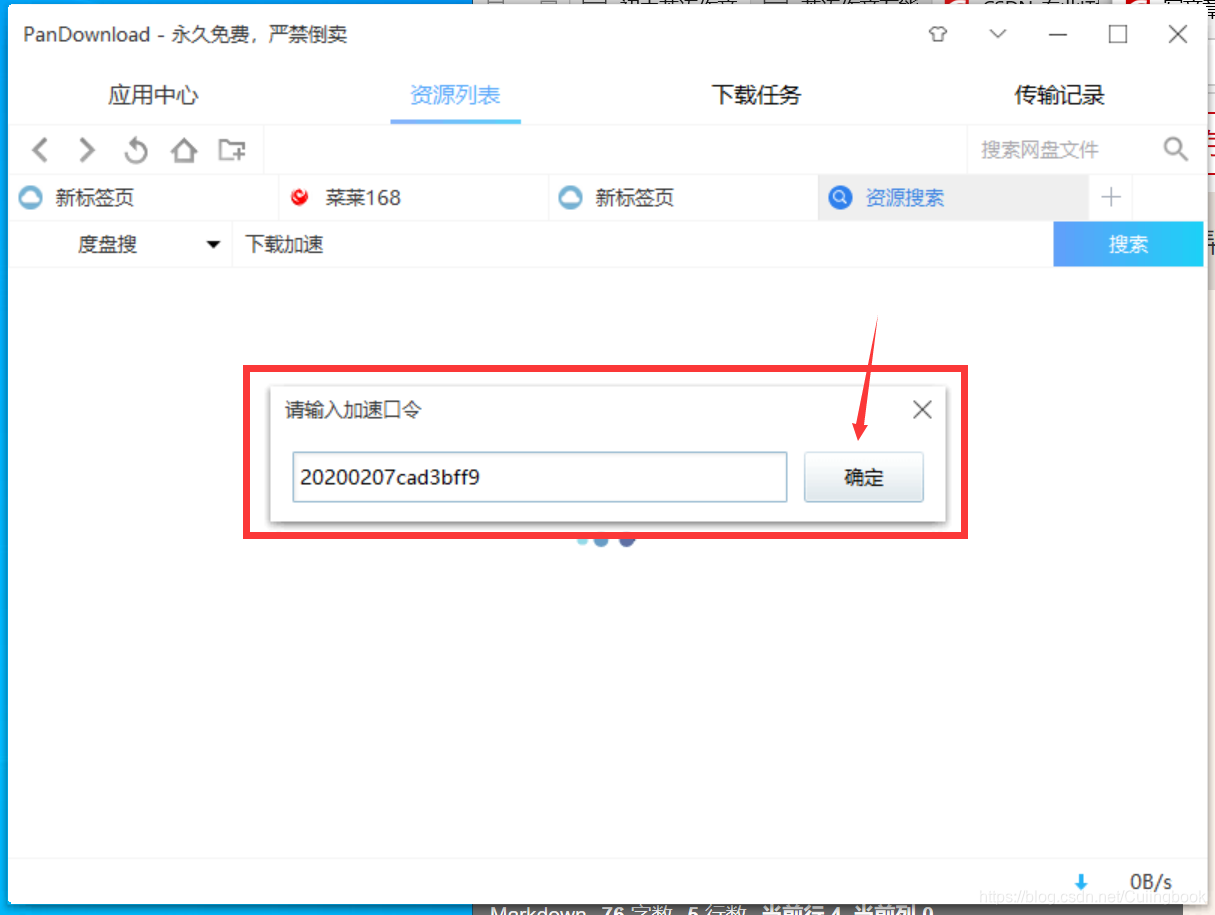Viewport: 1215px width, 915px height.
Task: Switch to 应用中心 tab
Action: pyautogui.click(x=153, y=96)
